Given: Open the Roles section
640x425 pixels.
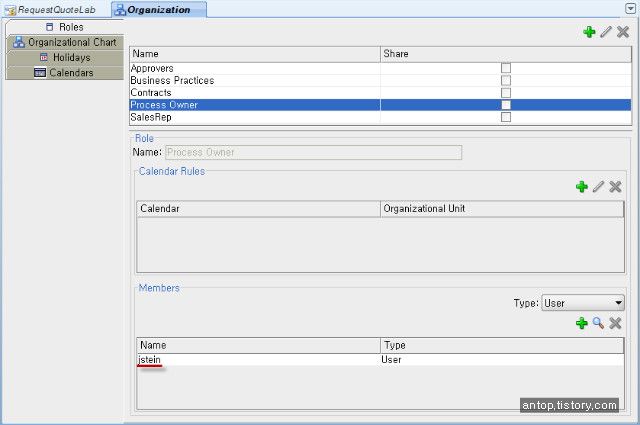Looking at the screenshot, I should pos(65,27).
